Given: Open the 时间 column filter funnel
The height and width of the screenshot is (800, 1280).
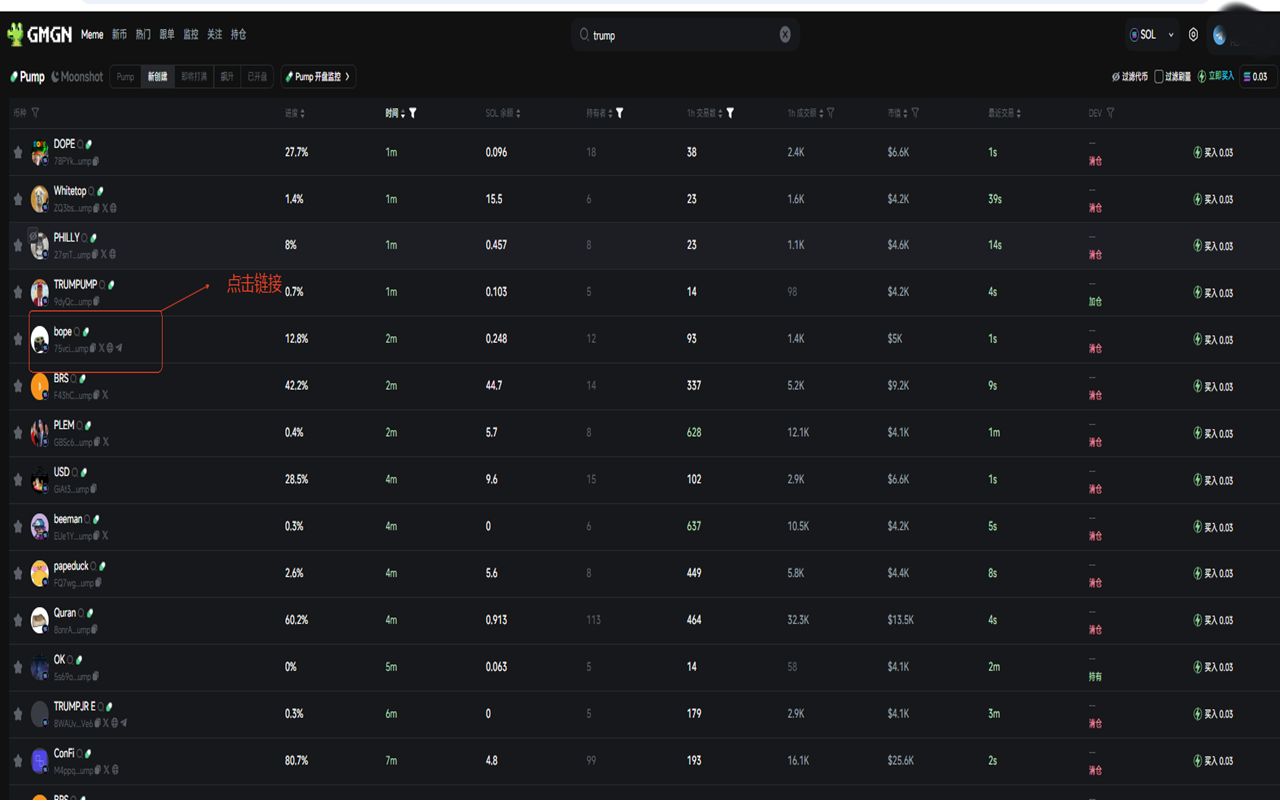Looking at the screenshot, I should click(x=413, y=113).
